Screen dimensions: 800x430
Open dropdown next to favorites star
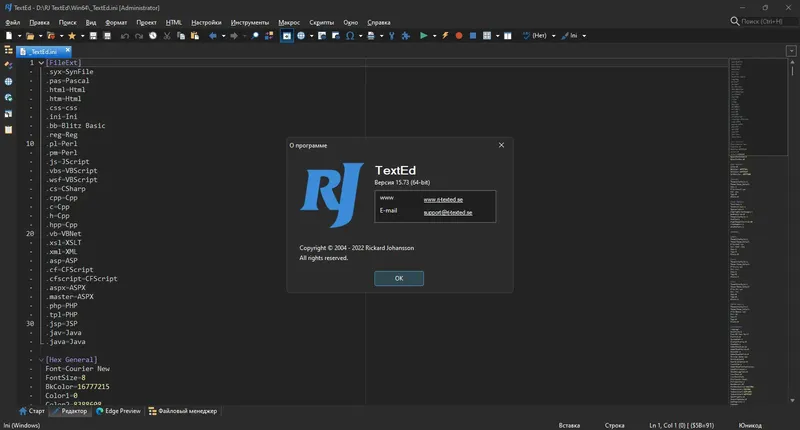(82, 36)
